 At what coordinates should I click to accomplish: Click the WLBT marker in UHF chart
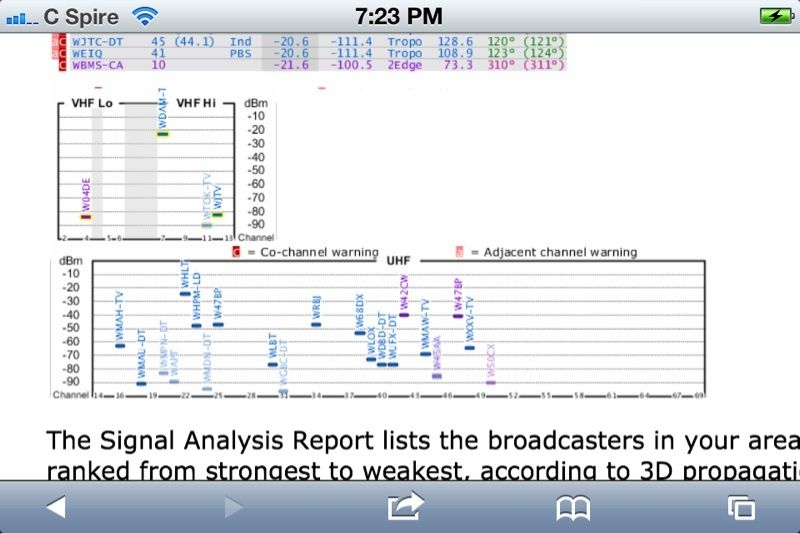272,365
